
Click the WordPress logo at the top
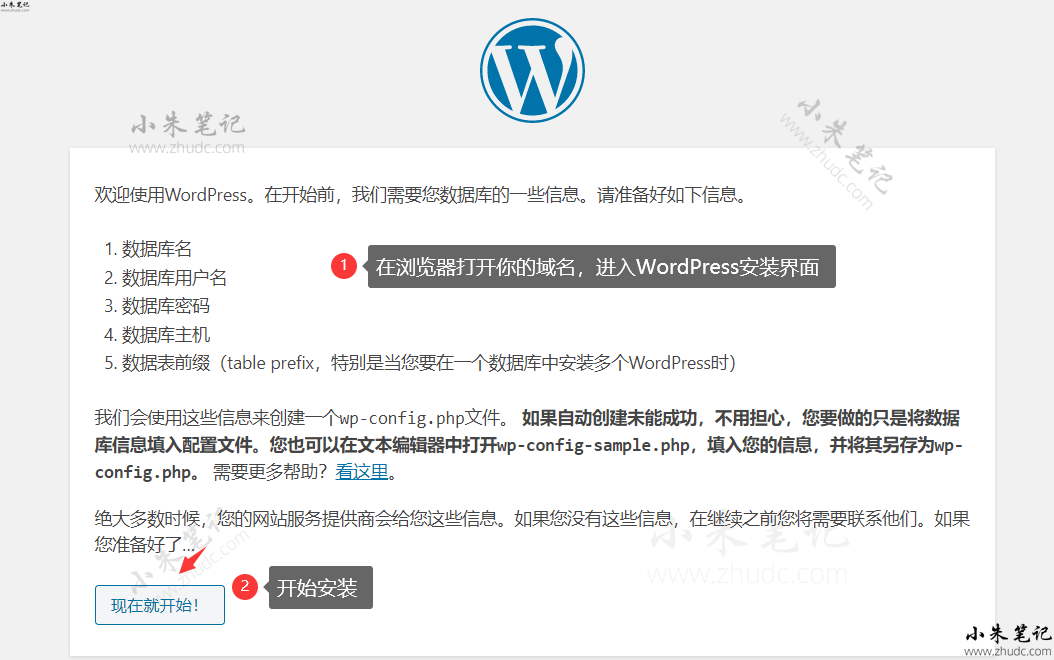[x=531, y=68]
